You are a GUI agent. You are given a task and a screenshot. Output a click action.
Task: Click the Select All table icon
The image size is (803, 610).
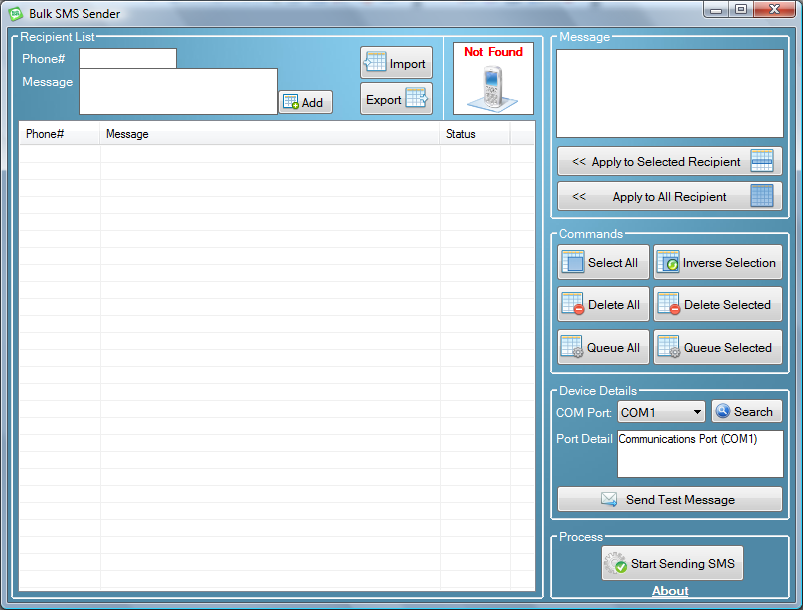(573, 262)
